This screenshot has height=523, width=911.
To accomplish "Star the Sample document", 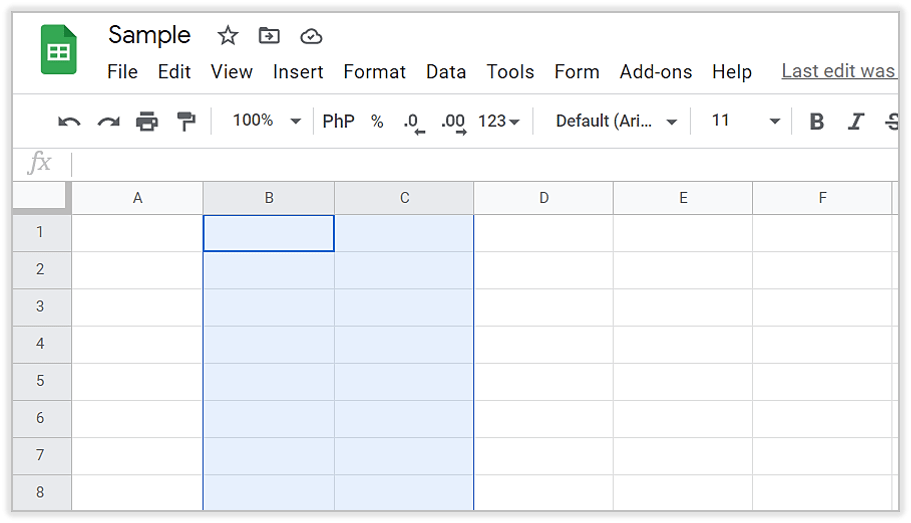I will [228, 36].
